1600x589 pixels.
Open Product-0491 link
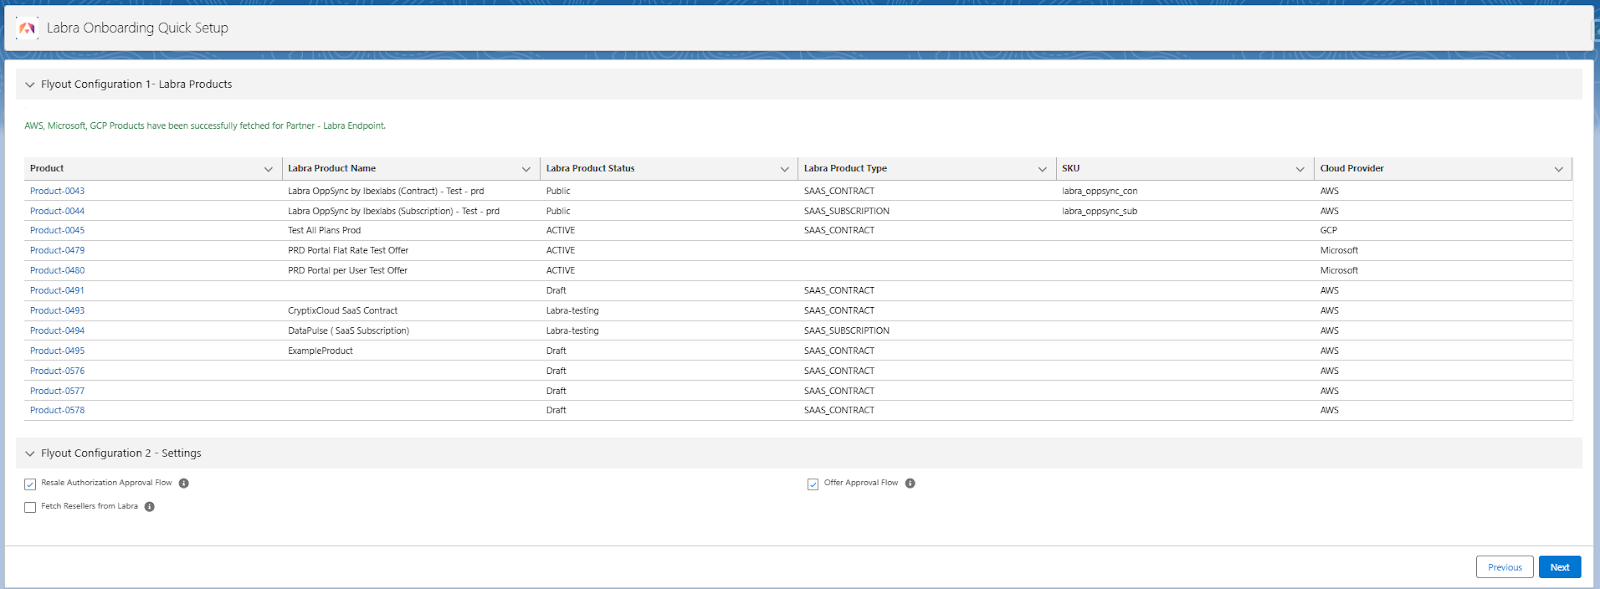coord(57,290)
